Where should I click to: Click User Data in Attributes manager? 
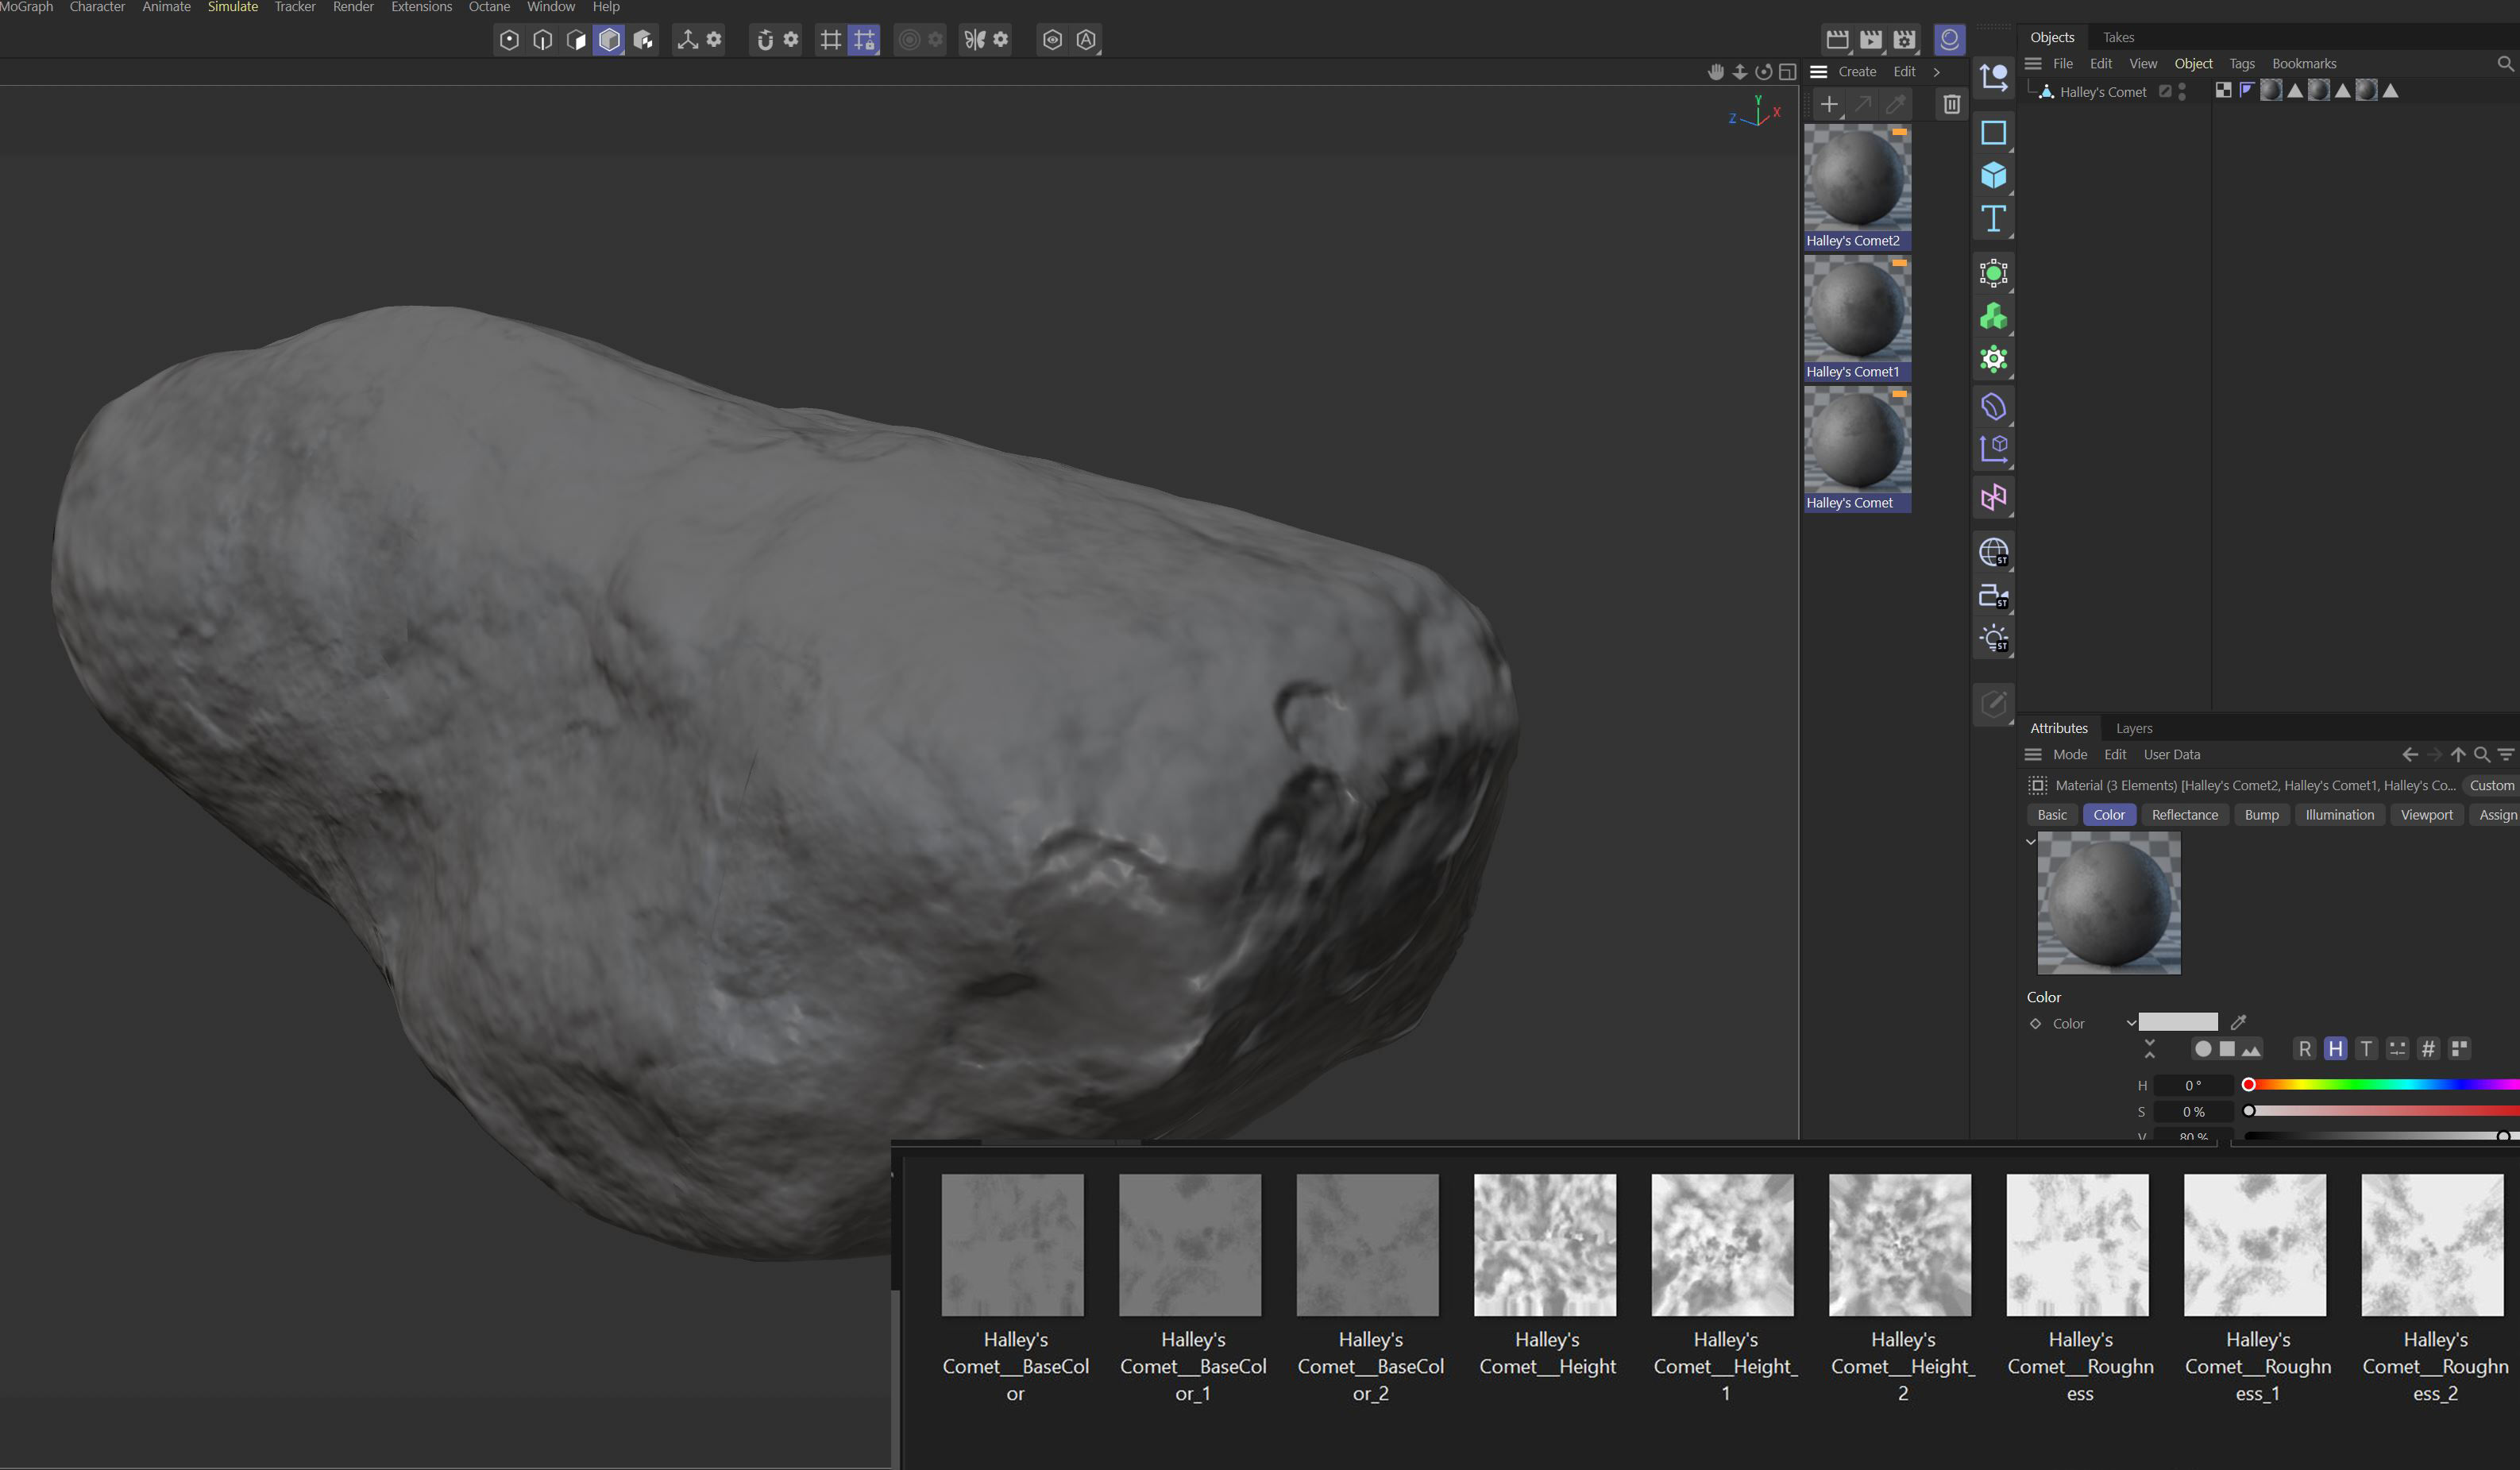click(2171, 755)
